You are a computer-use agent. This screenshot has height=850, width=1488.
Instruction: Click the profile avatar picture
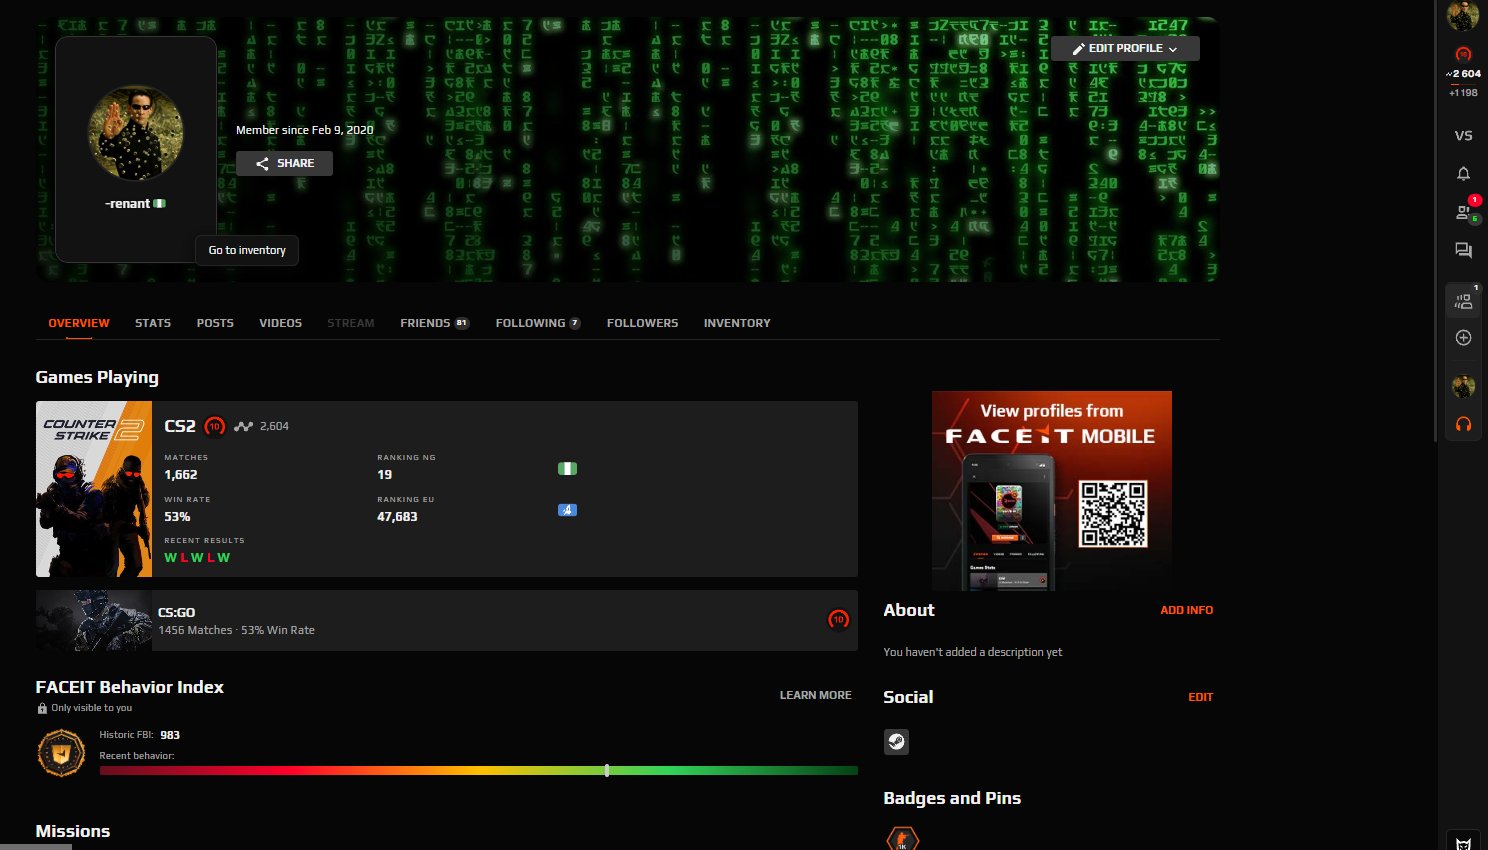(136, 133)
